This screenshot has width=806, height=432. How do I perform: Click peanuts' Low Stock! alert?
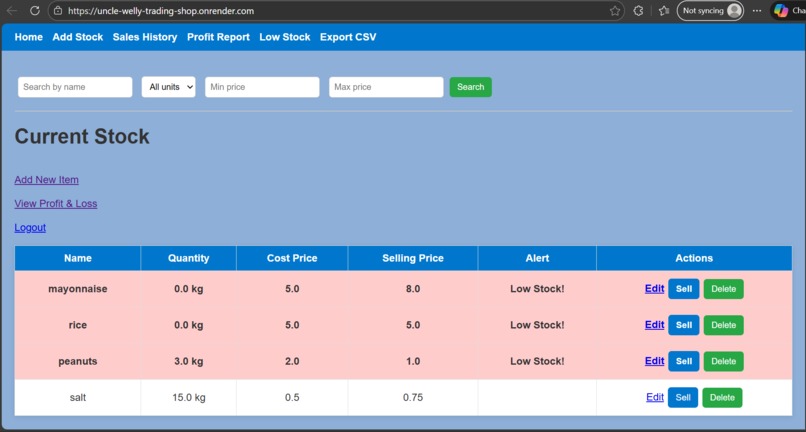(x=537, y=362)
